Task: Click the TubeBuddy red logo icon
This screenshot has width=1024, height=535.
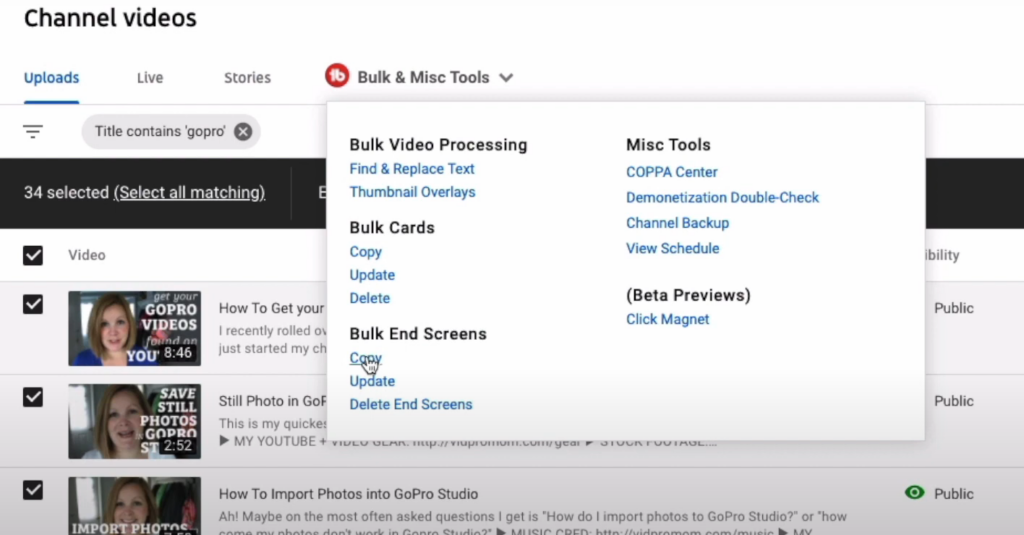Action: click(x=337, y=76)
